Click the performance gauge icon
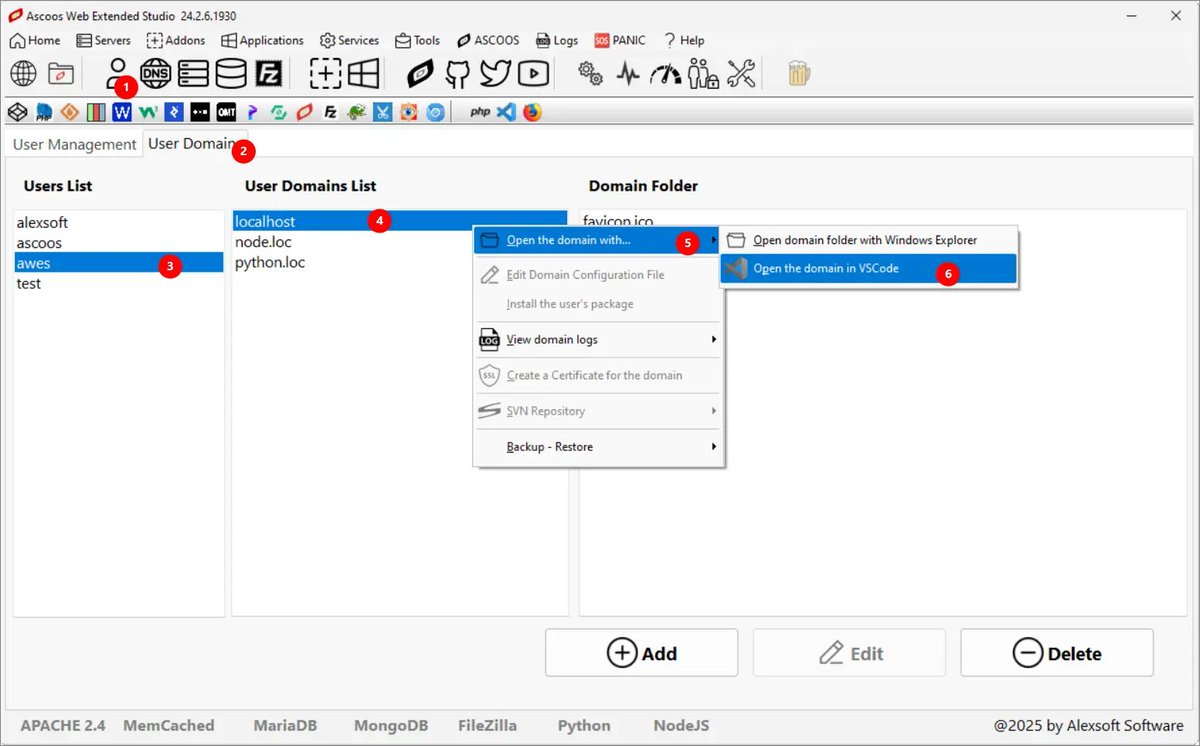This screenshot has height=746, width=1200. click(665, 73)
